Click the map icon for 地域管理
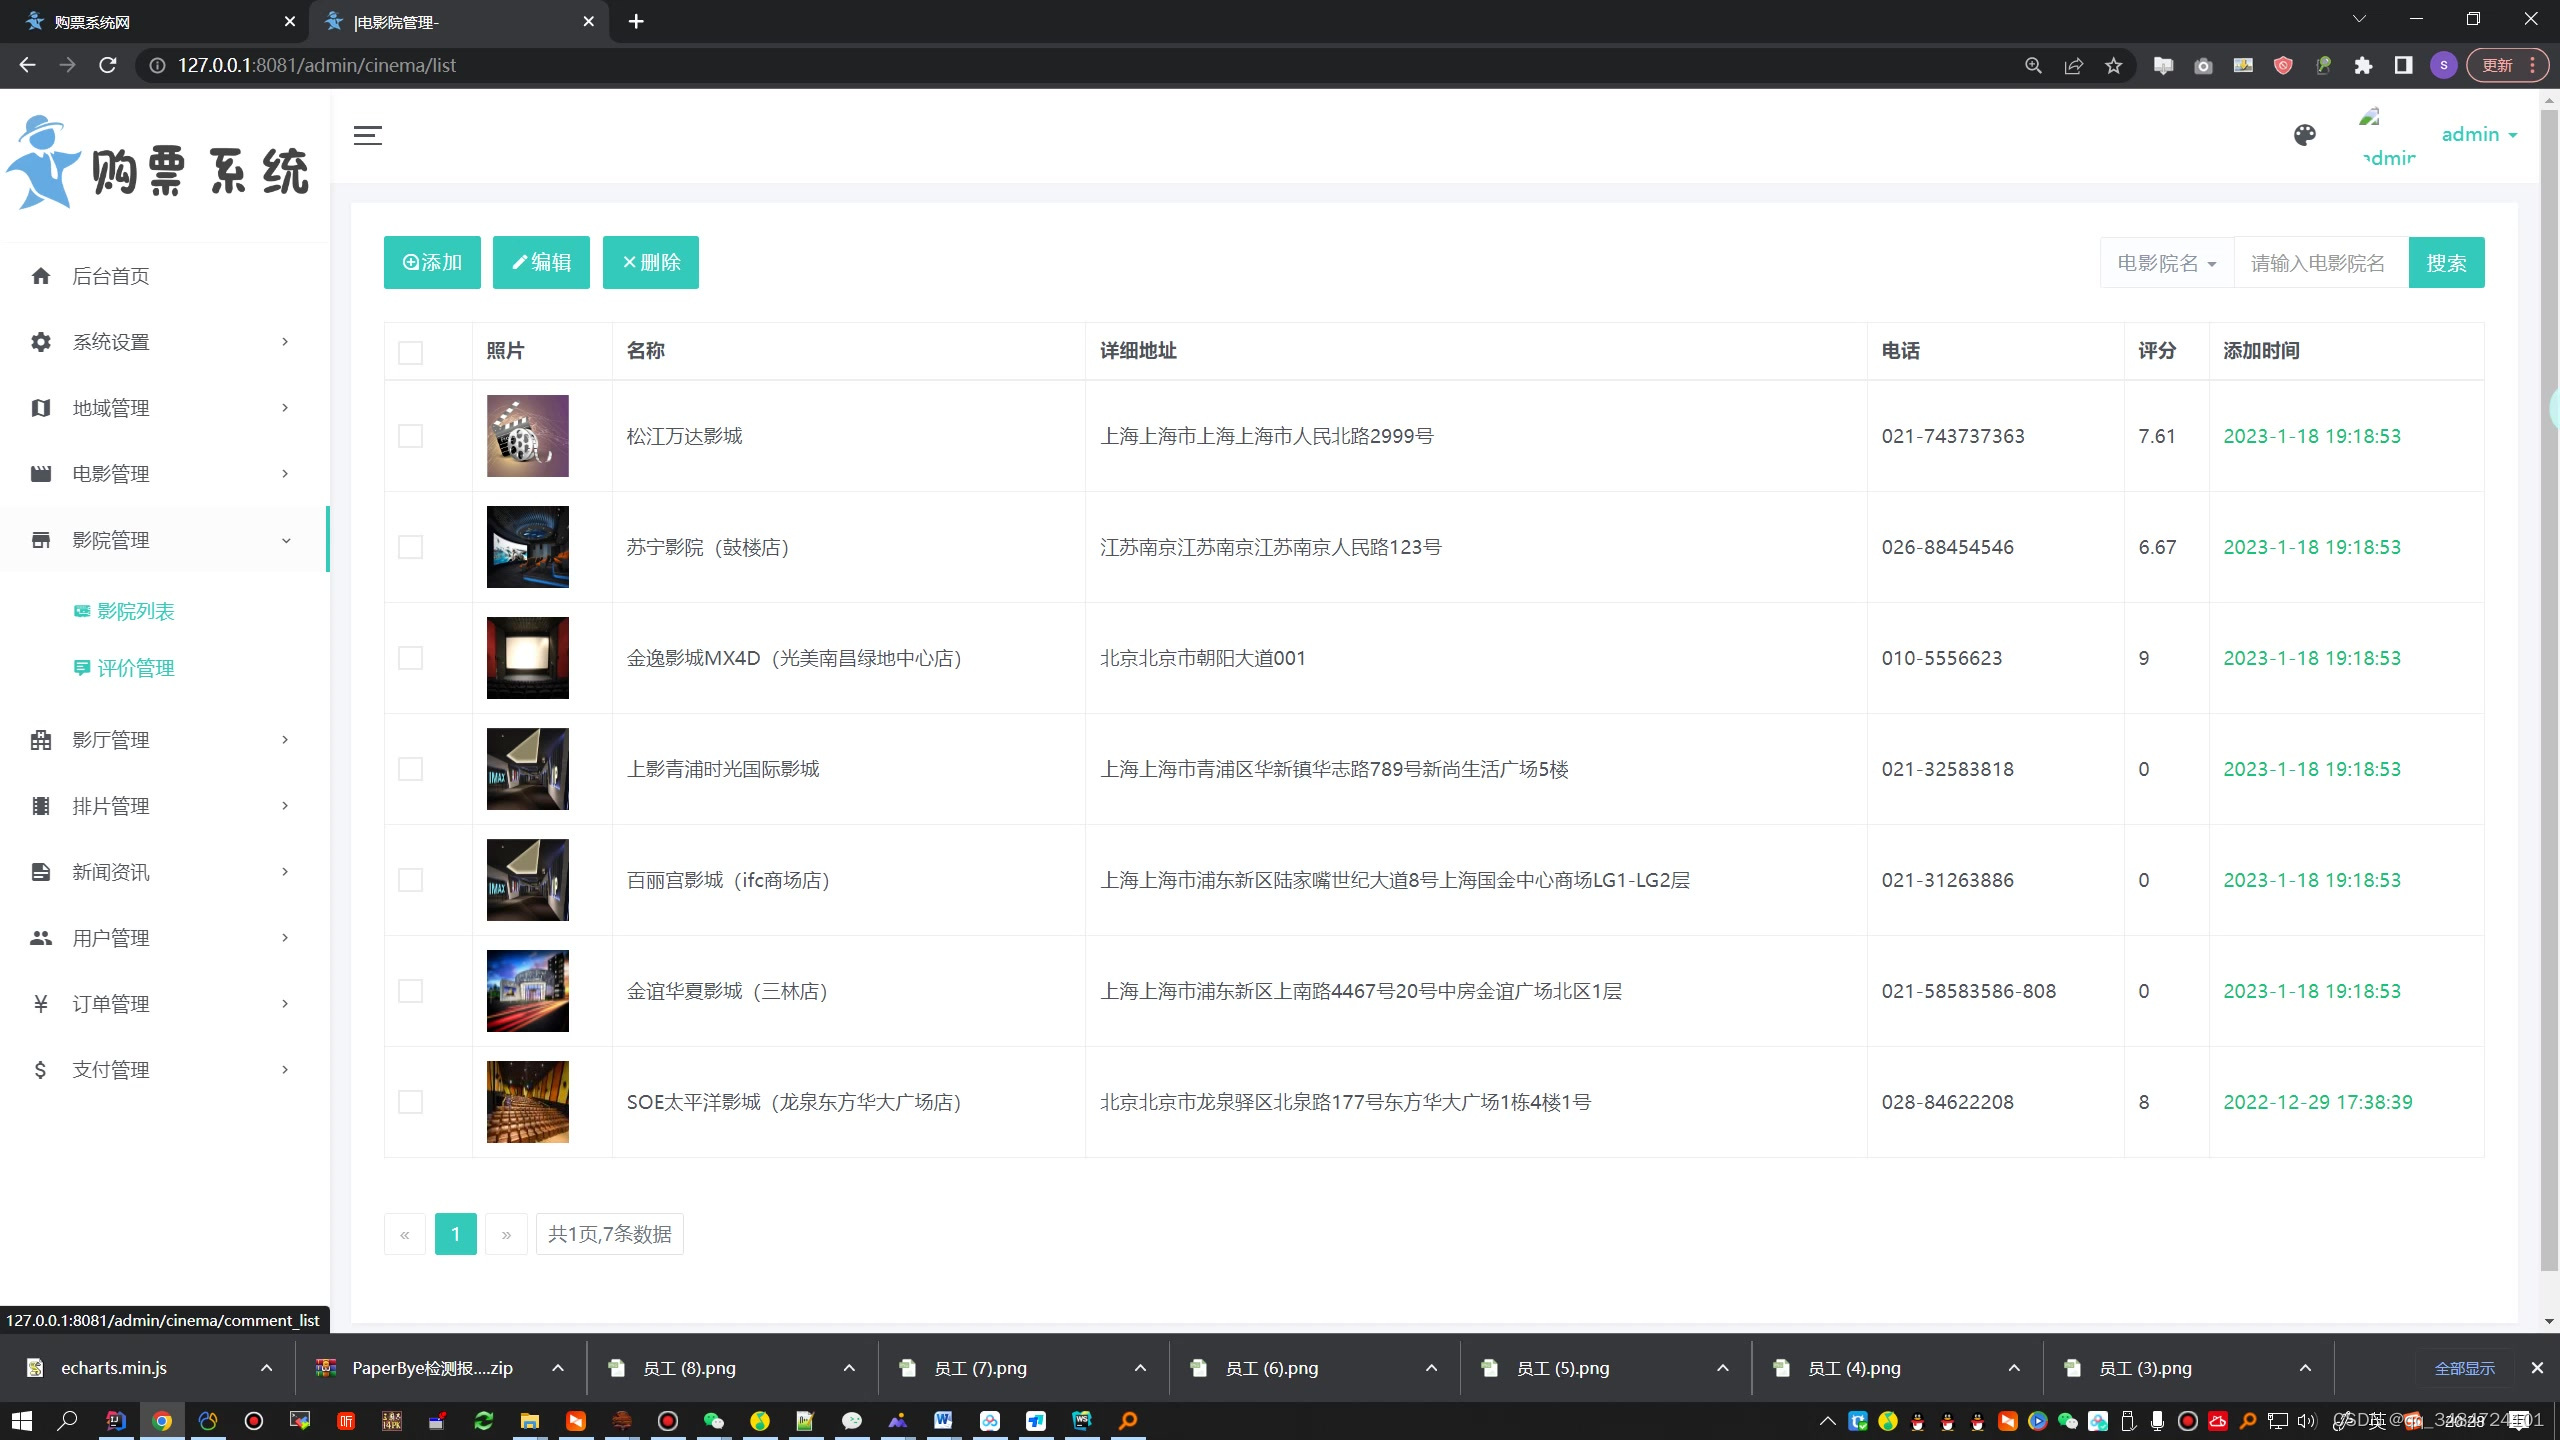Screen dimensions: 2560x1440 (41, 408)
